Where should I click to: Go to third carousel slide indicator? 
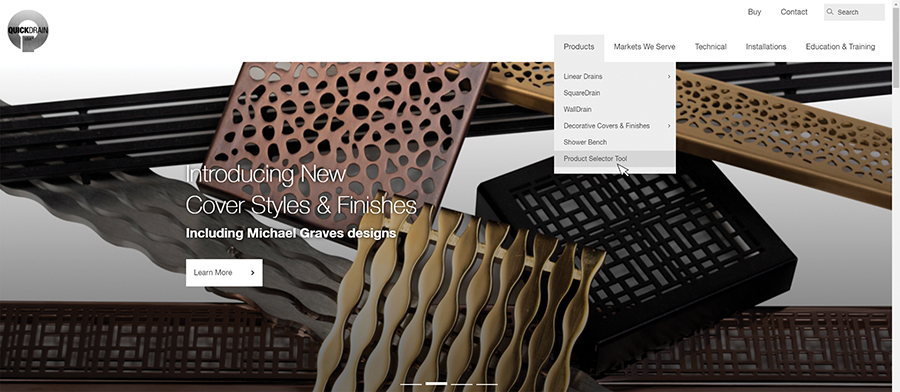pyautogui.click(x=461, y=384)
